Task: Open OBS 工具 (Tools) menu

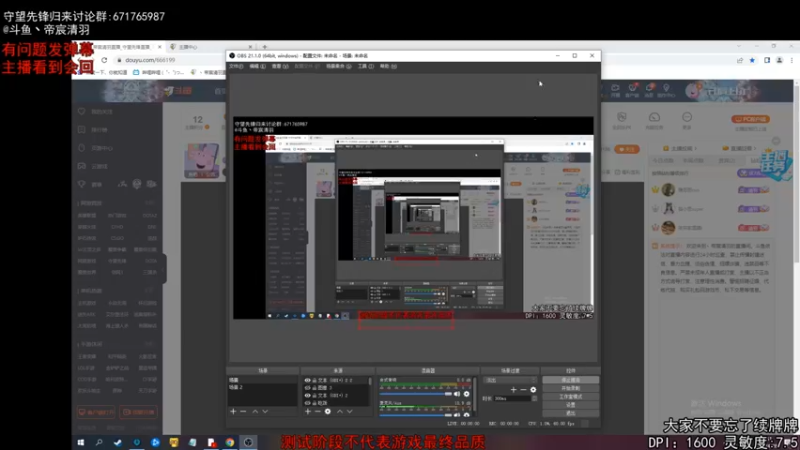Action: [x=365, y=66]
